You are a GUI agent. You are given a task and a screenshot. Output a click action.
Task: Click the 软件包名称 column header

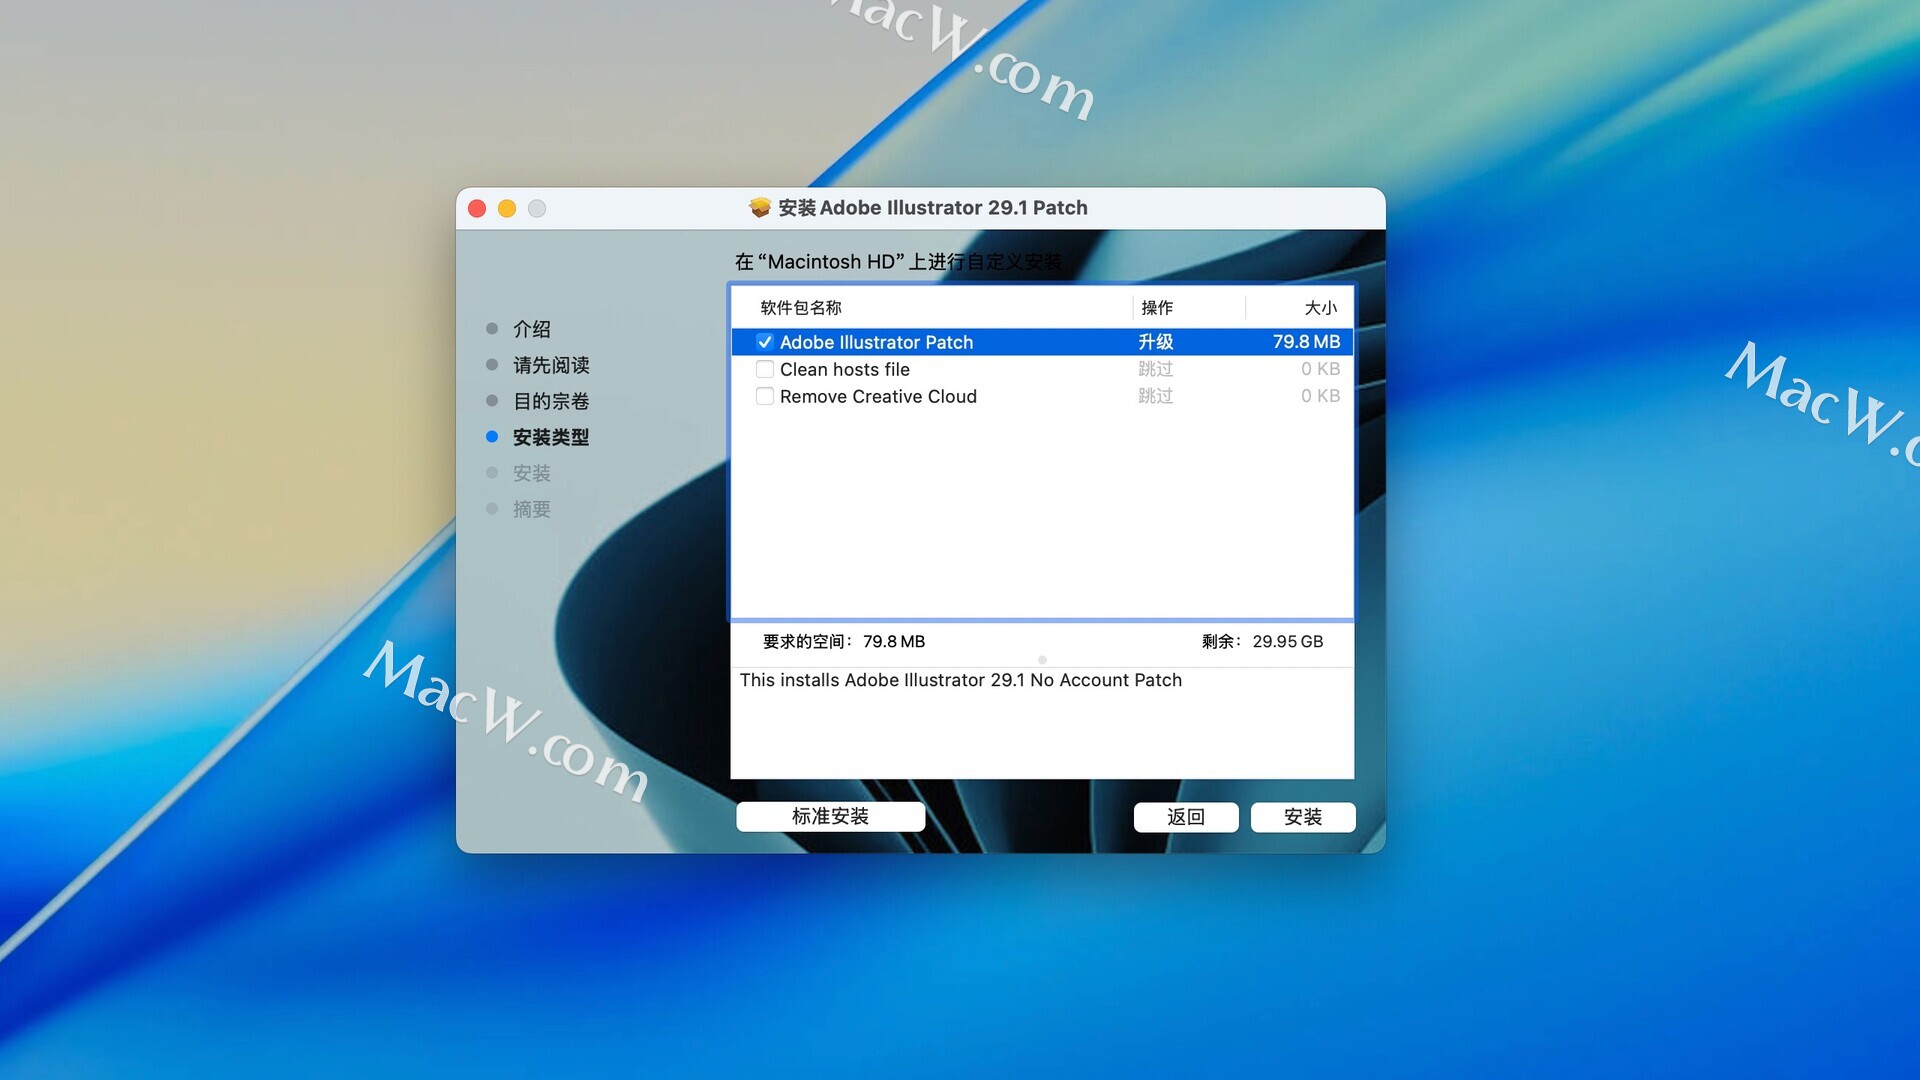[801, 308]
